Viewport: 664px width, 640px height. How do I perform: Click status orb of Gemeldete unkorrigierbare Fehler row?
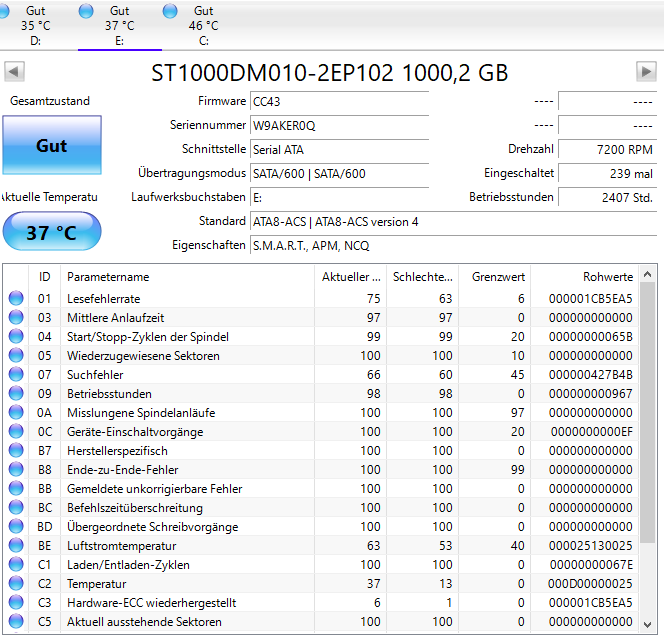point(16,488)
